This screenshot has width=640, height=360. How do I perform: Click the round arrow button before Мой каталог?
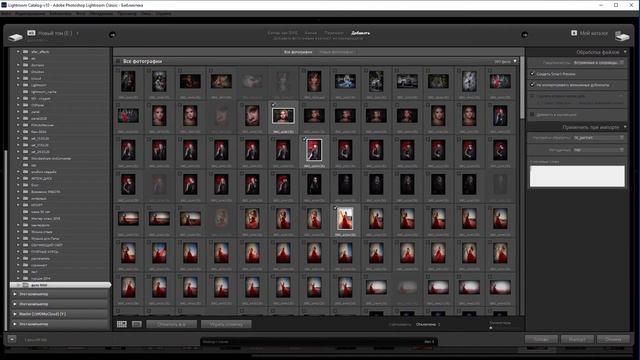point(524,35)
